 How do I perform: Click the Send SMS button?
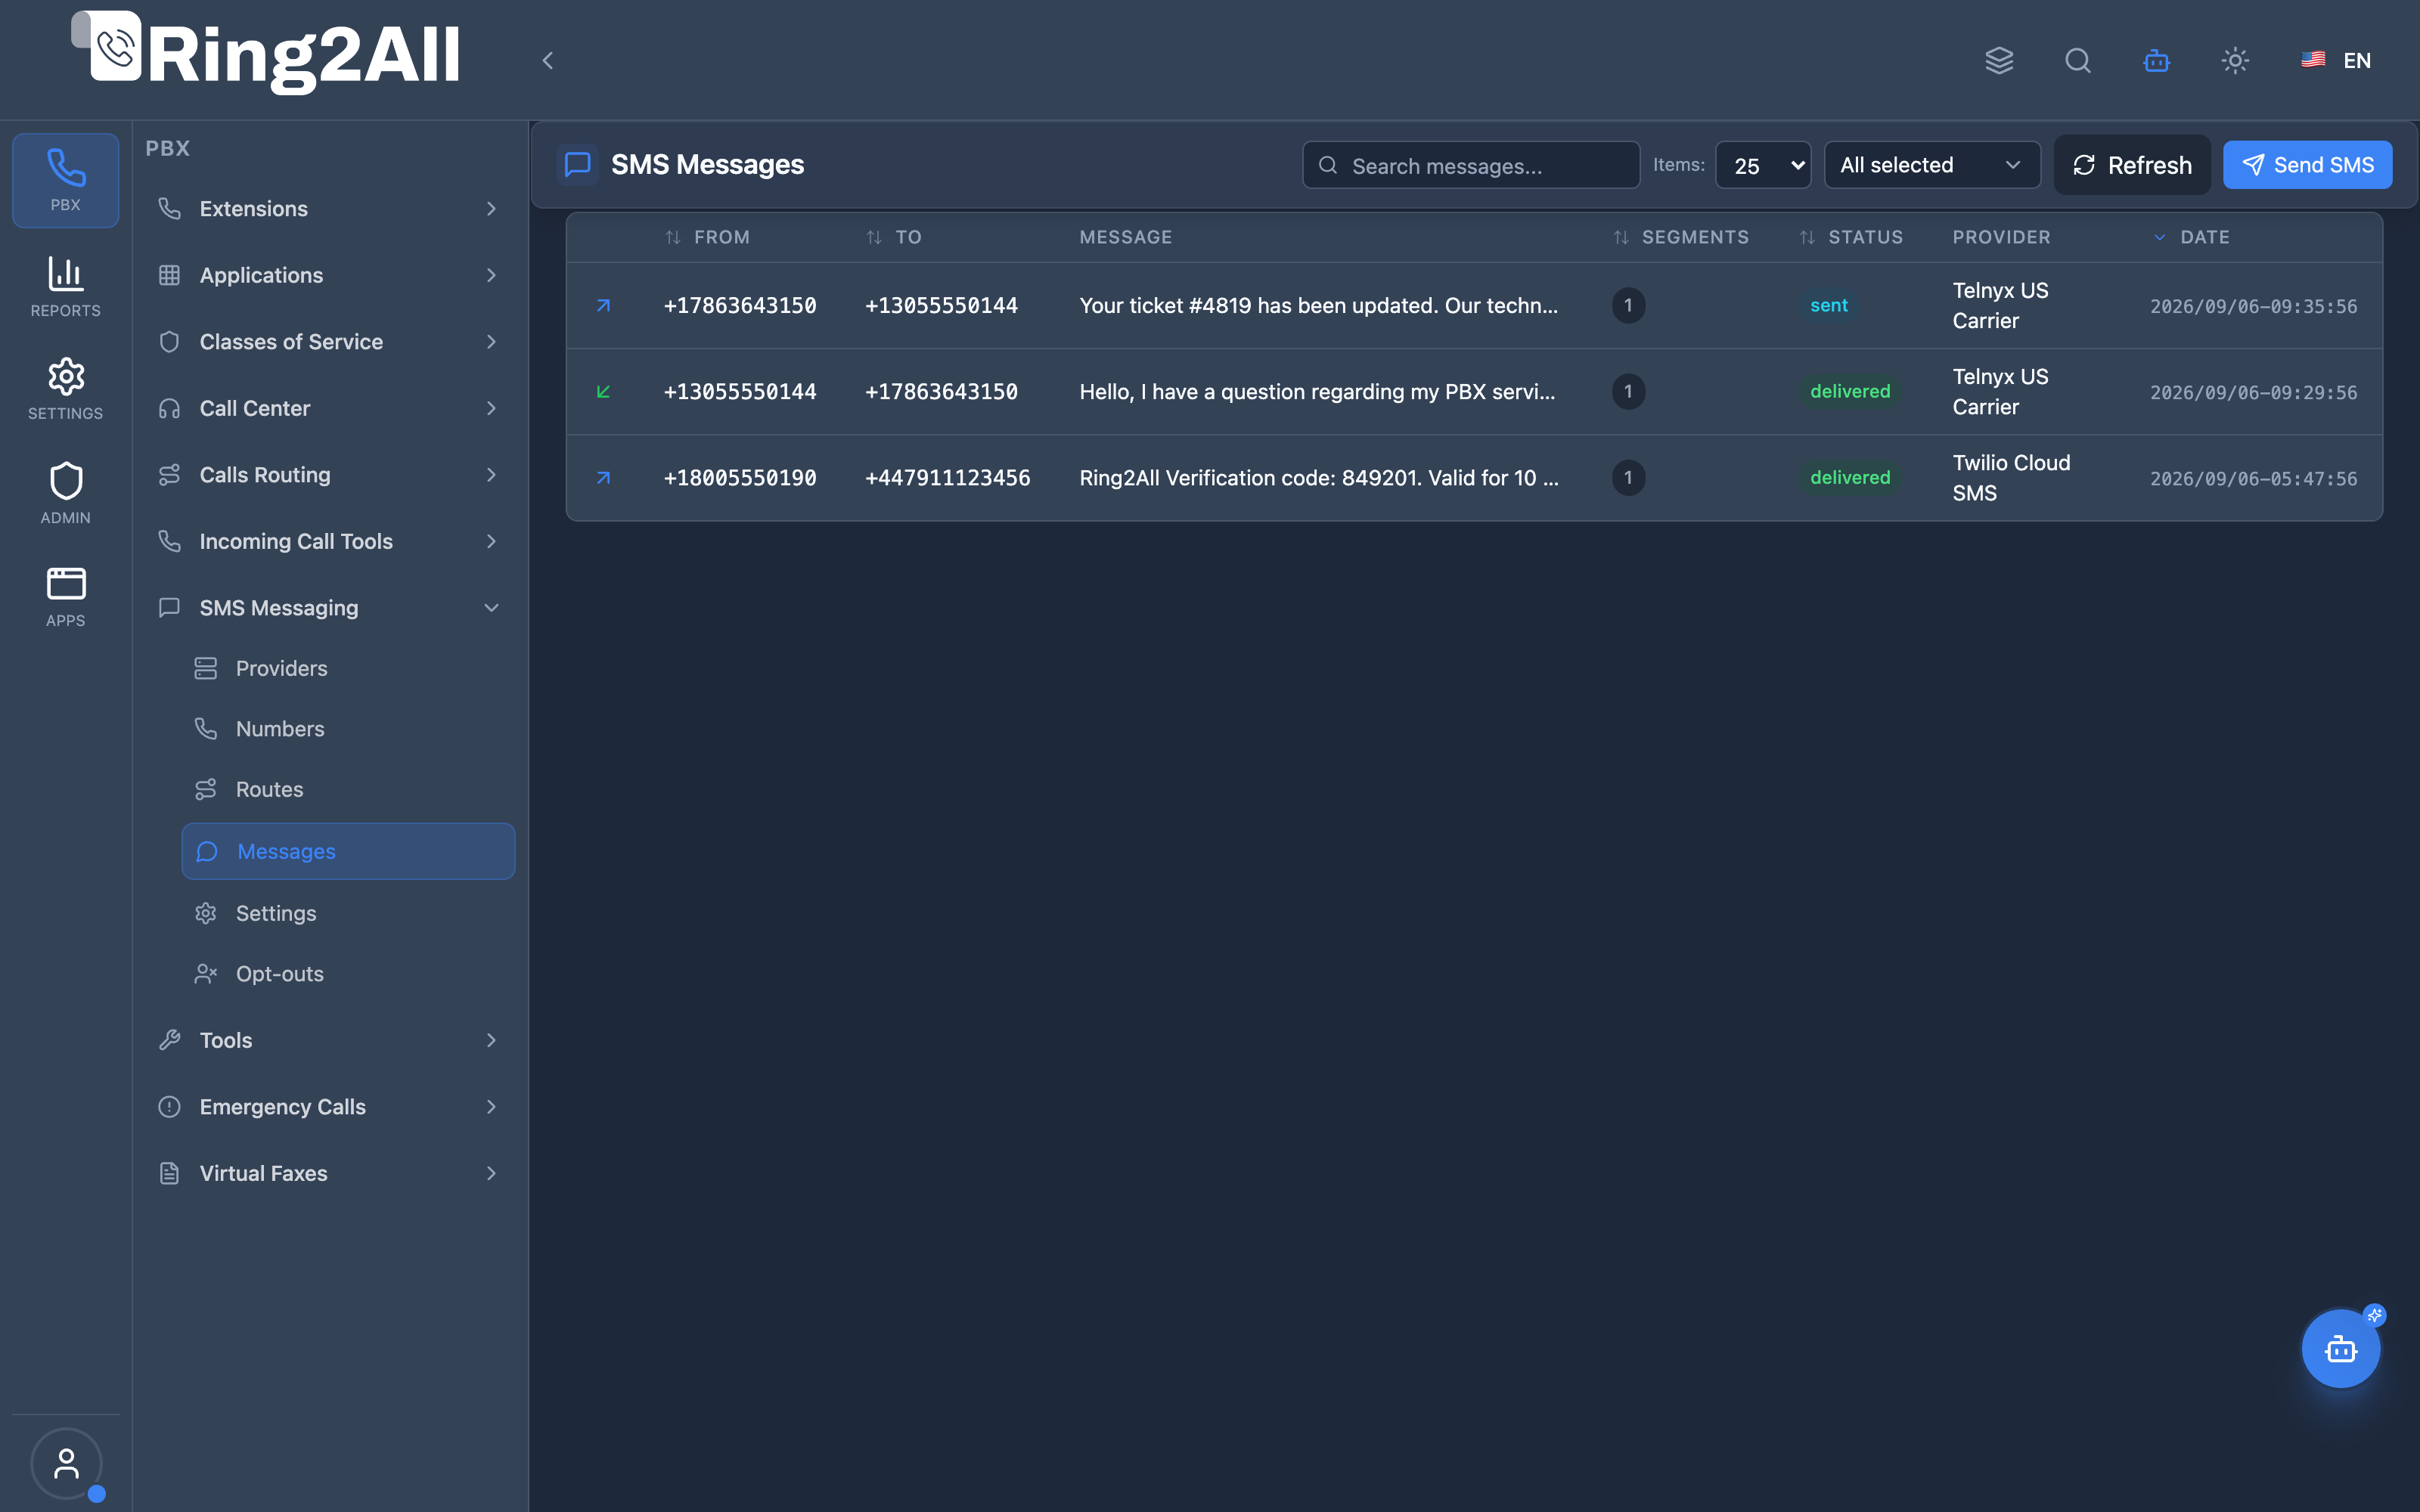click(x=2307, y=165)
